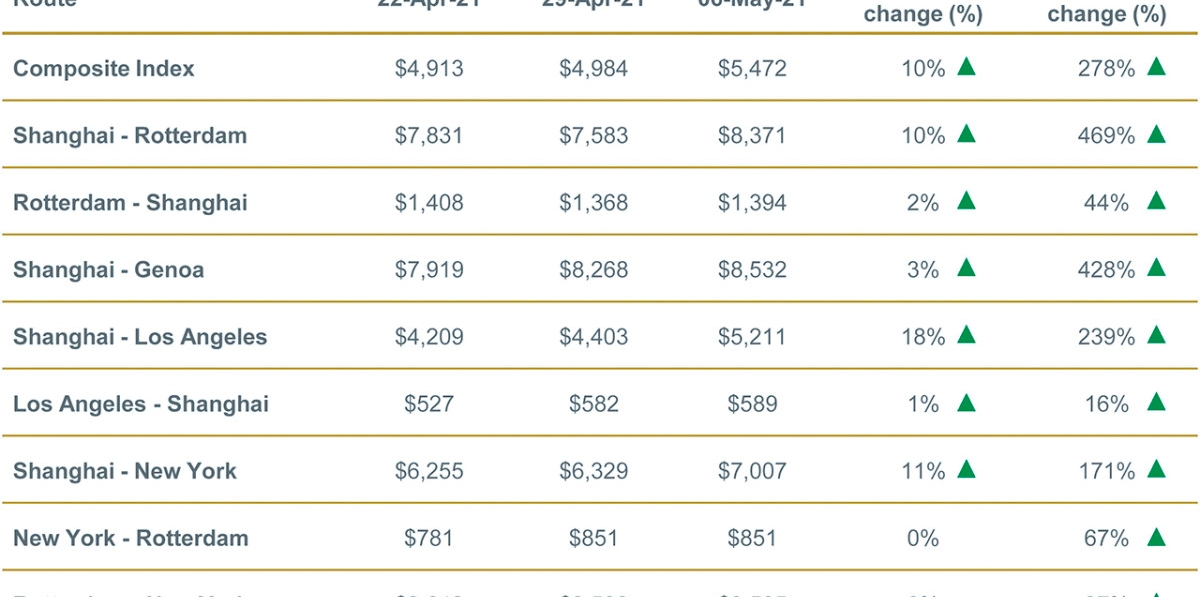Select the green arrow next to 67%
1200x597 pixels.
pyautogui.click(x=1156, y=537)
